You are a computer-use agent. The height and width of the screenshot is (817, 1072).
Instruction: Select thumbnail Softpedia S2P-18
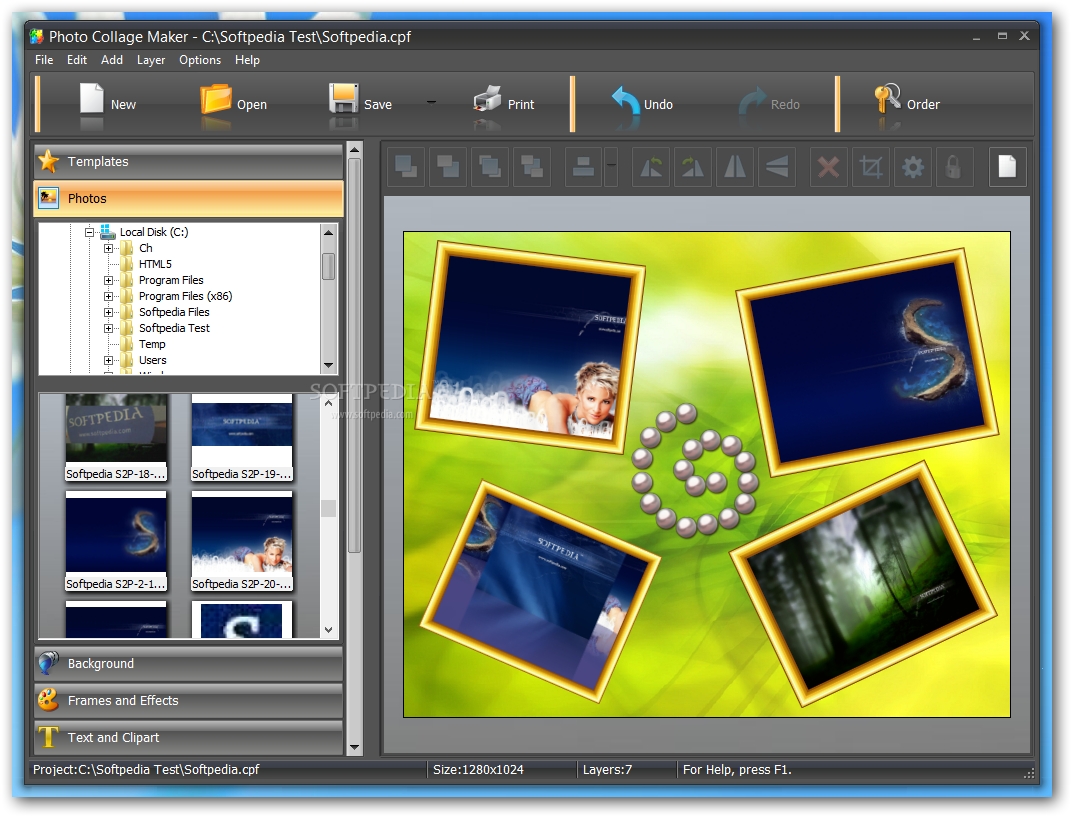(116, 438)
